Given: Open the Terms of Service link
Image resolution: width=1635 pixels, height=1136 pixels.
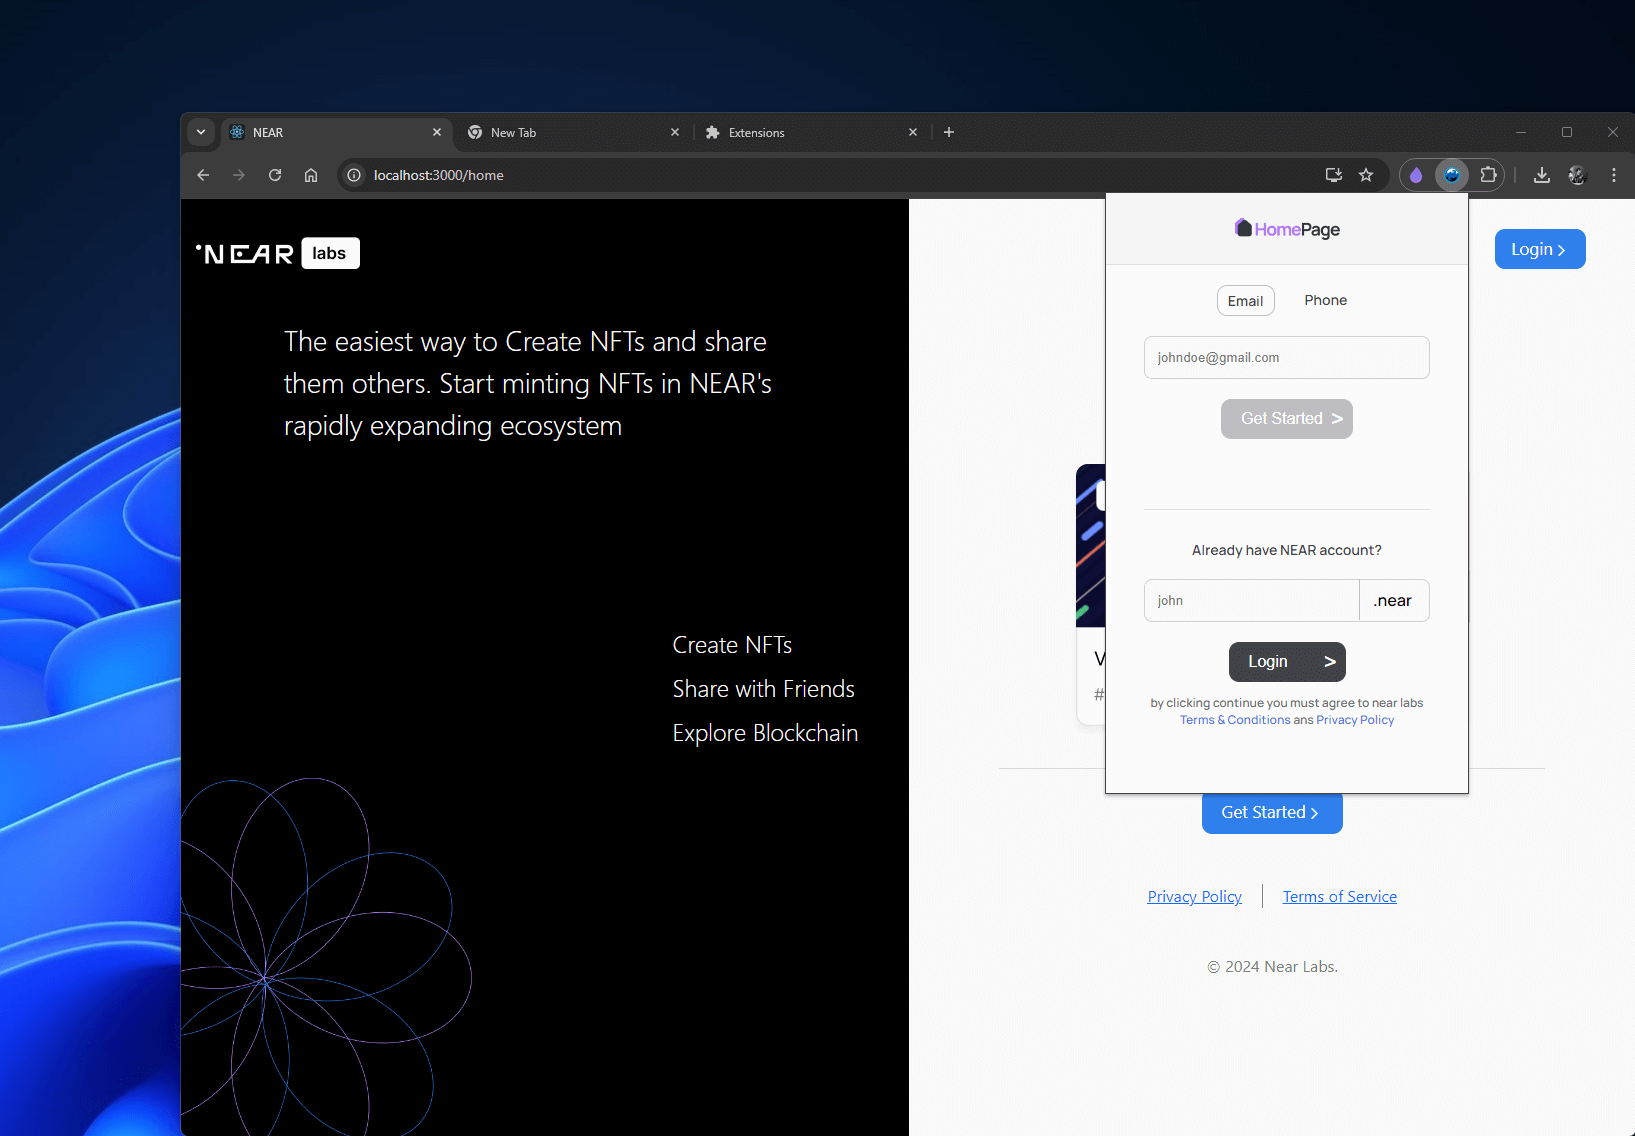Looking at the screenshot, I should (1340, 897).
